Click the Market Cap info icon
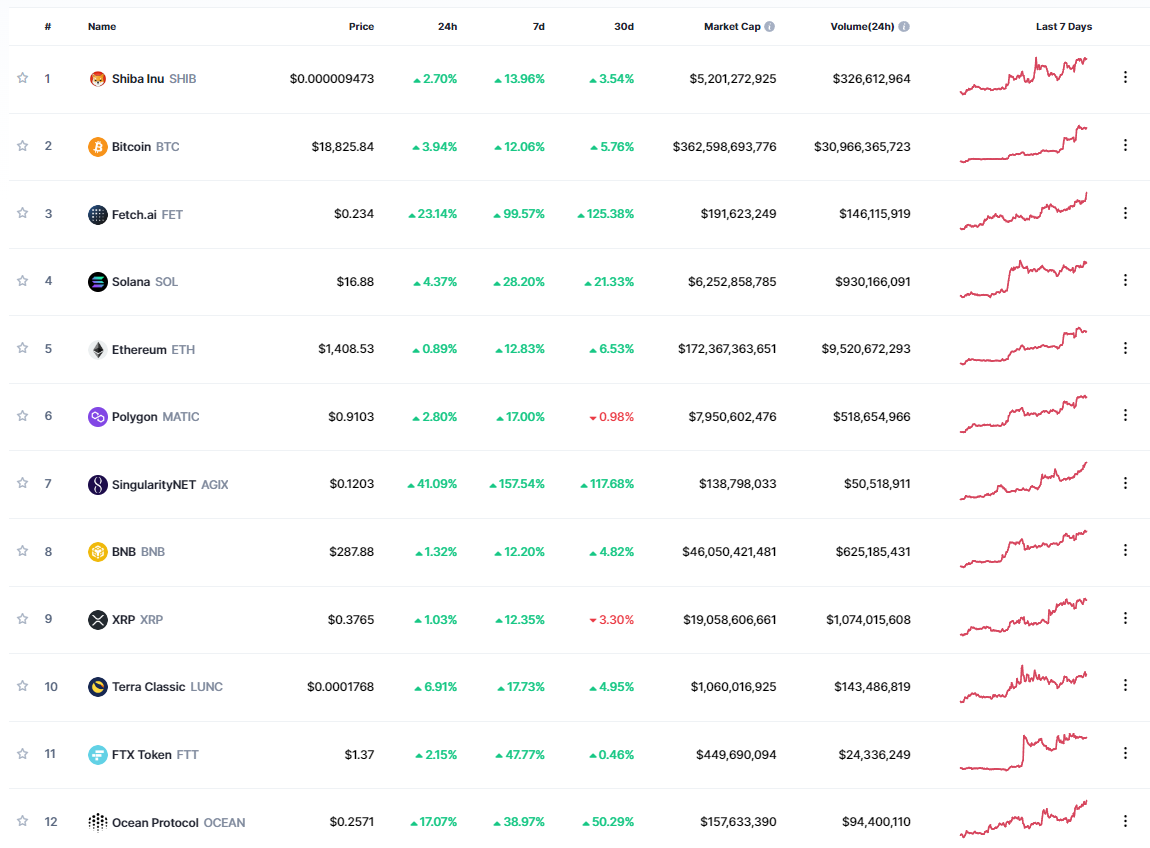Screen dimensions: 1150x848 pos(770,27)
